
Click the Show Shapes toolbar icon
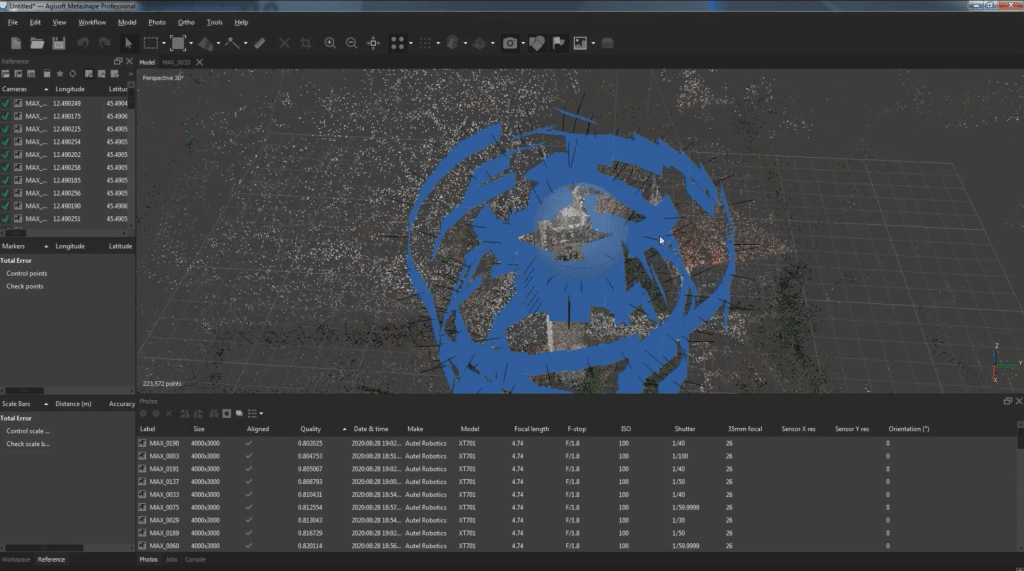pyautogui.click(x=537, y=43)
